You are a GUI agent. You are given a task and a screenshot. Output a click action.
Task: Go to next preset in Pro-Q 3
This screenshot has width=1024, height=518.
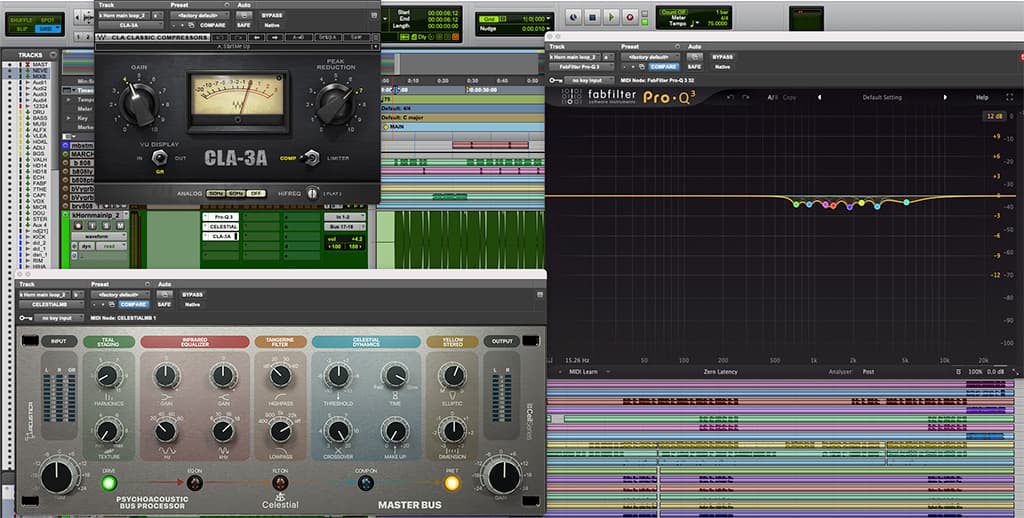944,97
